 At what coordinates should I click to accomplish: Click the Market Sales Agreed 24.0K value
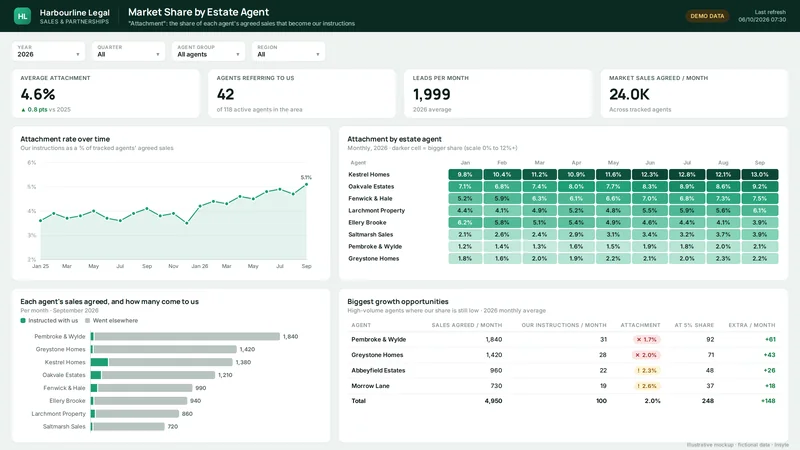629,94
